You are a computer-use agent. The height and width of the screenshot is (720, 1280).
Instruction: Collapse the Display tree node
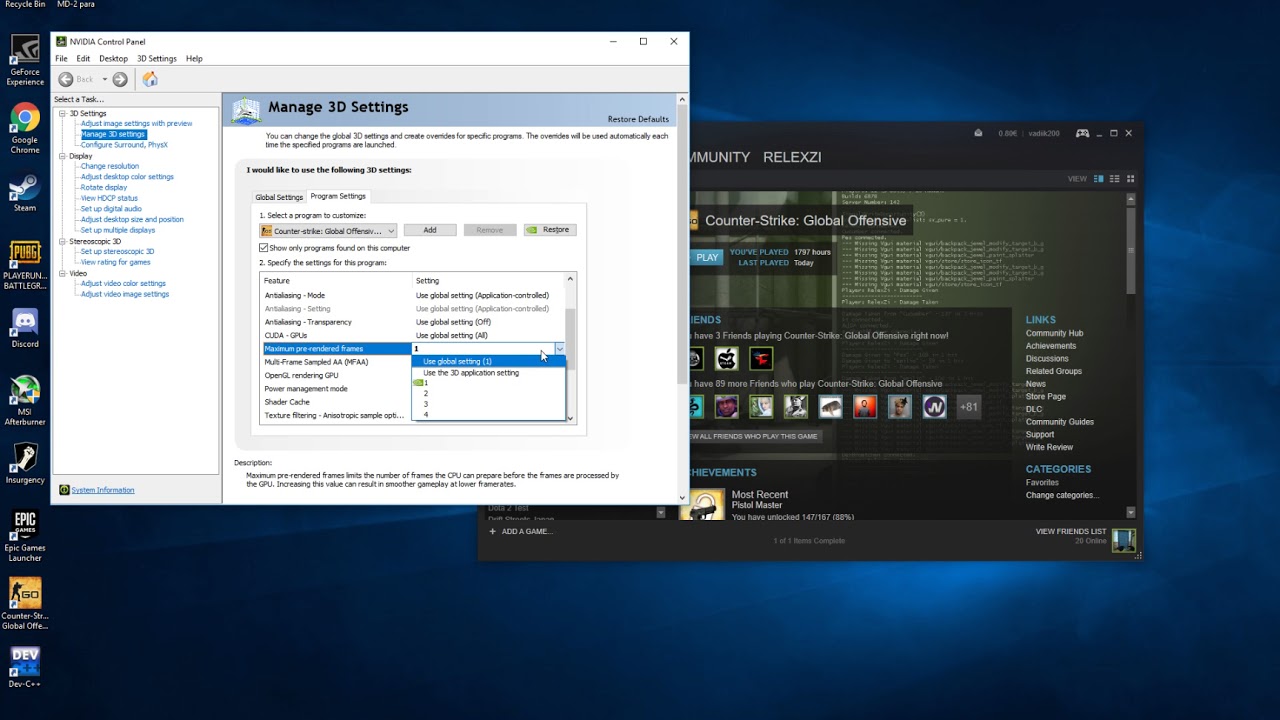pos(62,156)
